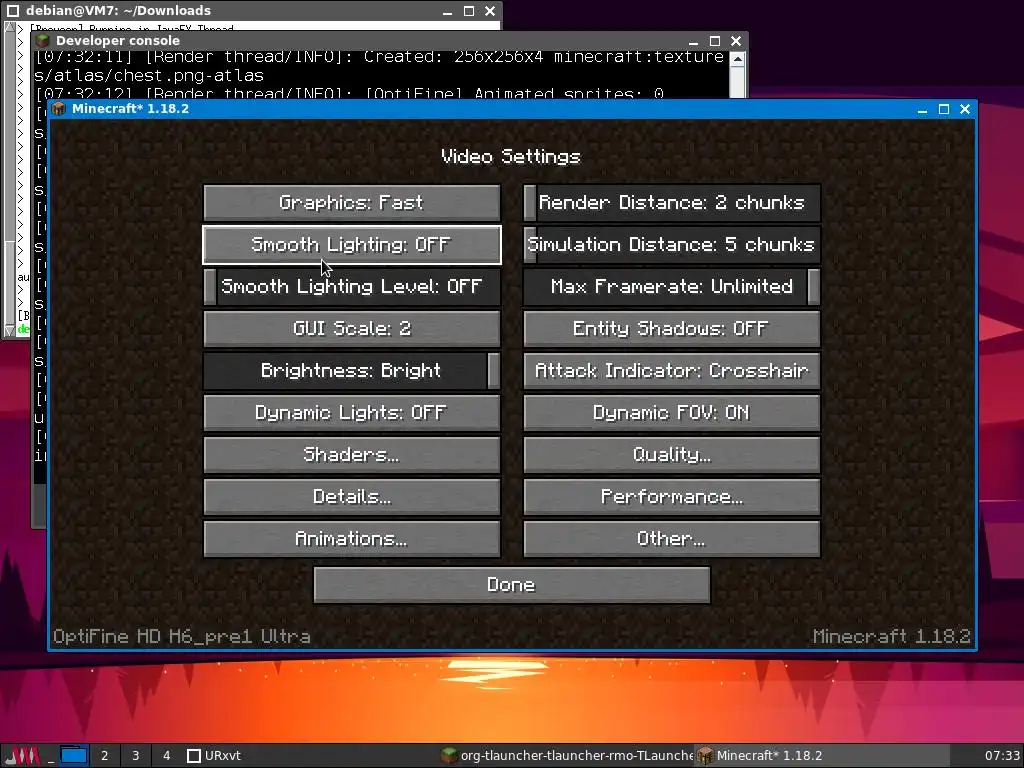The height and width of the screenshot is (768, 1024).
Task: Maximize the Minecraft 1.18.2 window
Action: 944,109
